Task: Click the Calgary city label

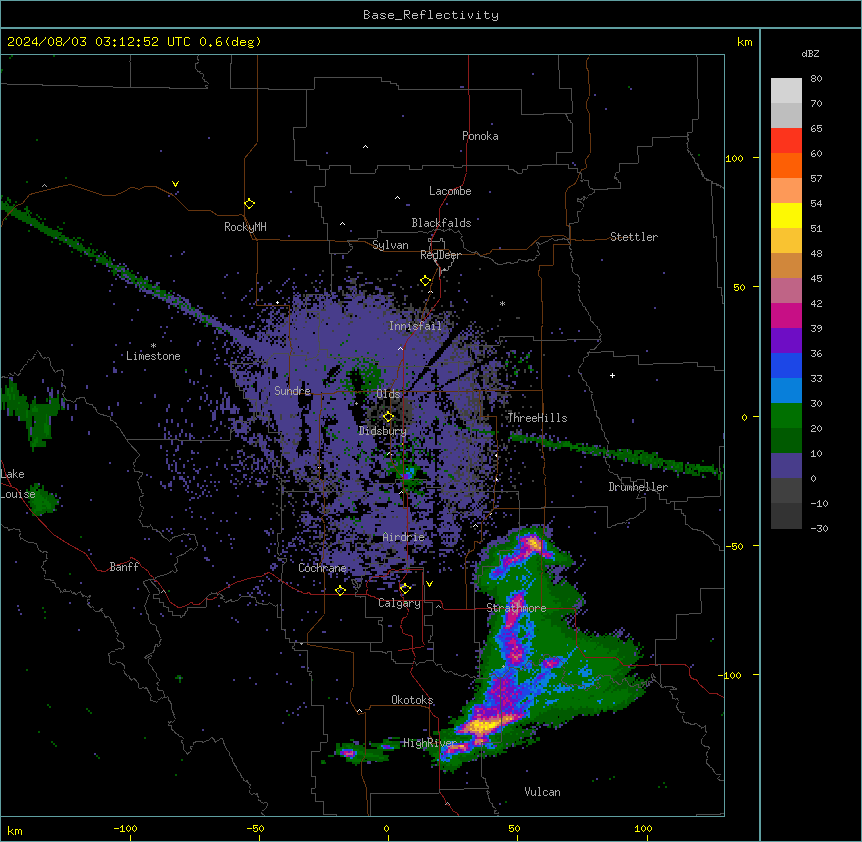Action: (x=399, y=603)
